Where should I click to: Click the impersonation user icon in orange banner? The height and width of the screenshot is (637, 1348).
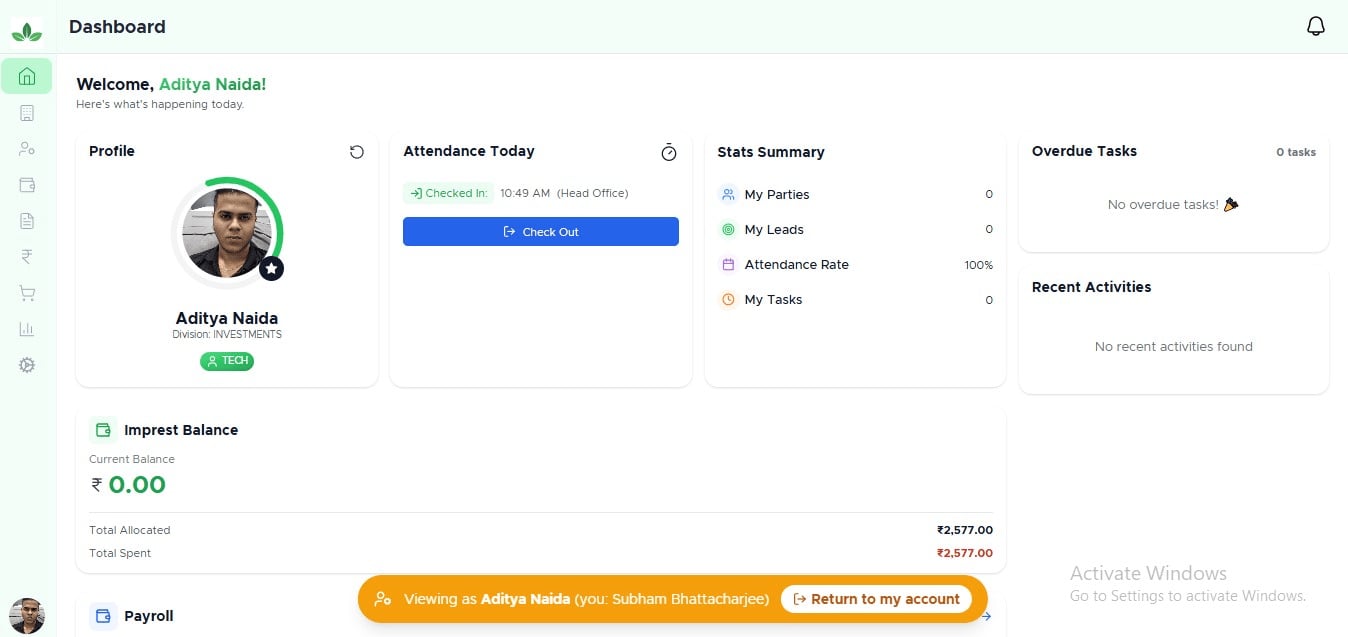tap(382, 599)
